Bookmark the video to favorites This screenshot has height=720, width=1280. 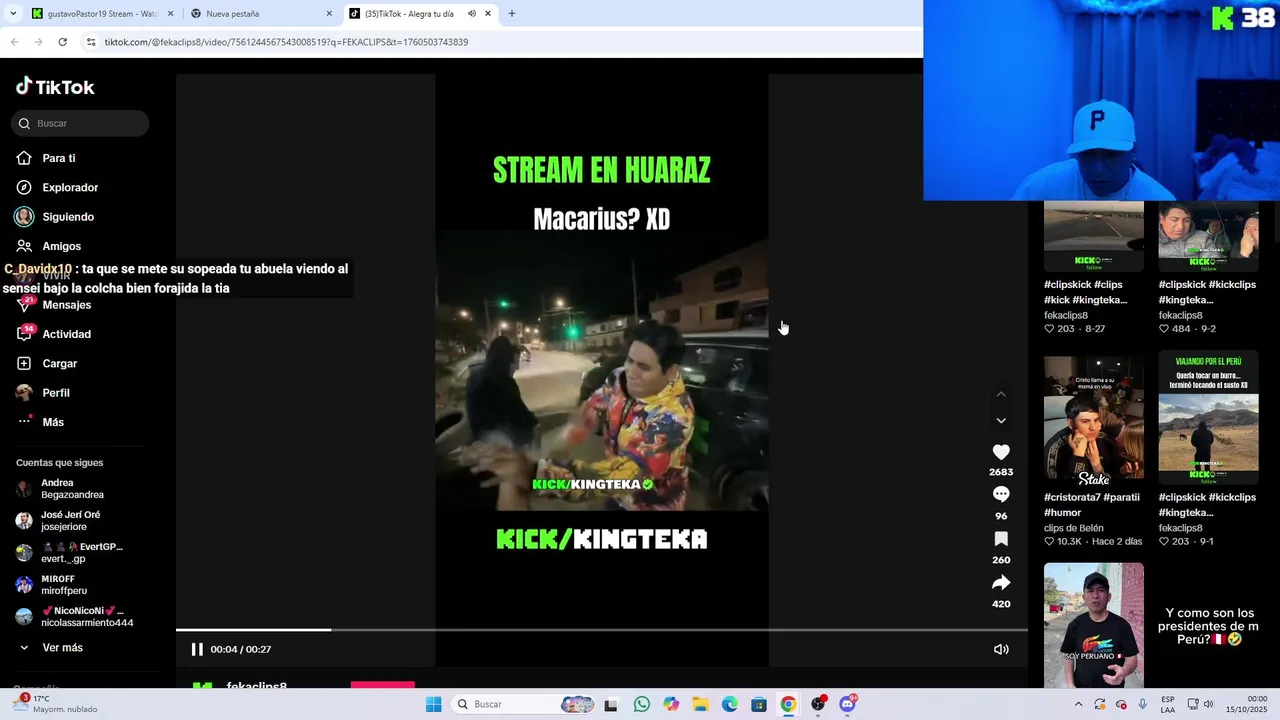pos(1001,539)
